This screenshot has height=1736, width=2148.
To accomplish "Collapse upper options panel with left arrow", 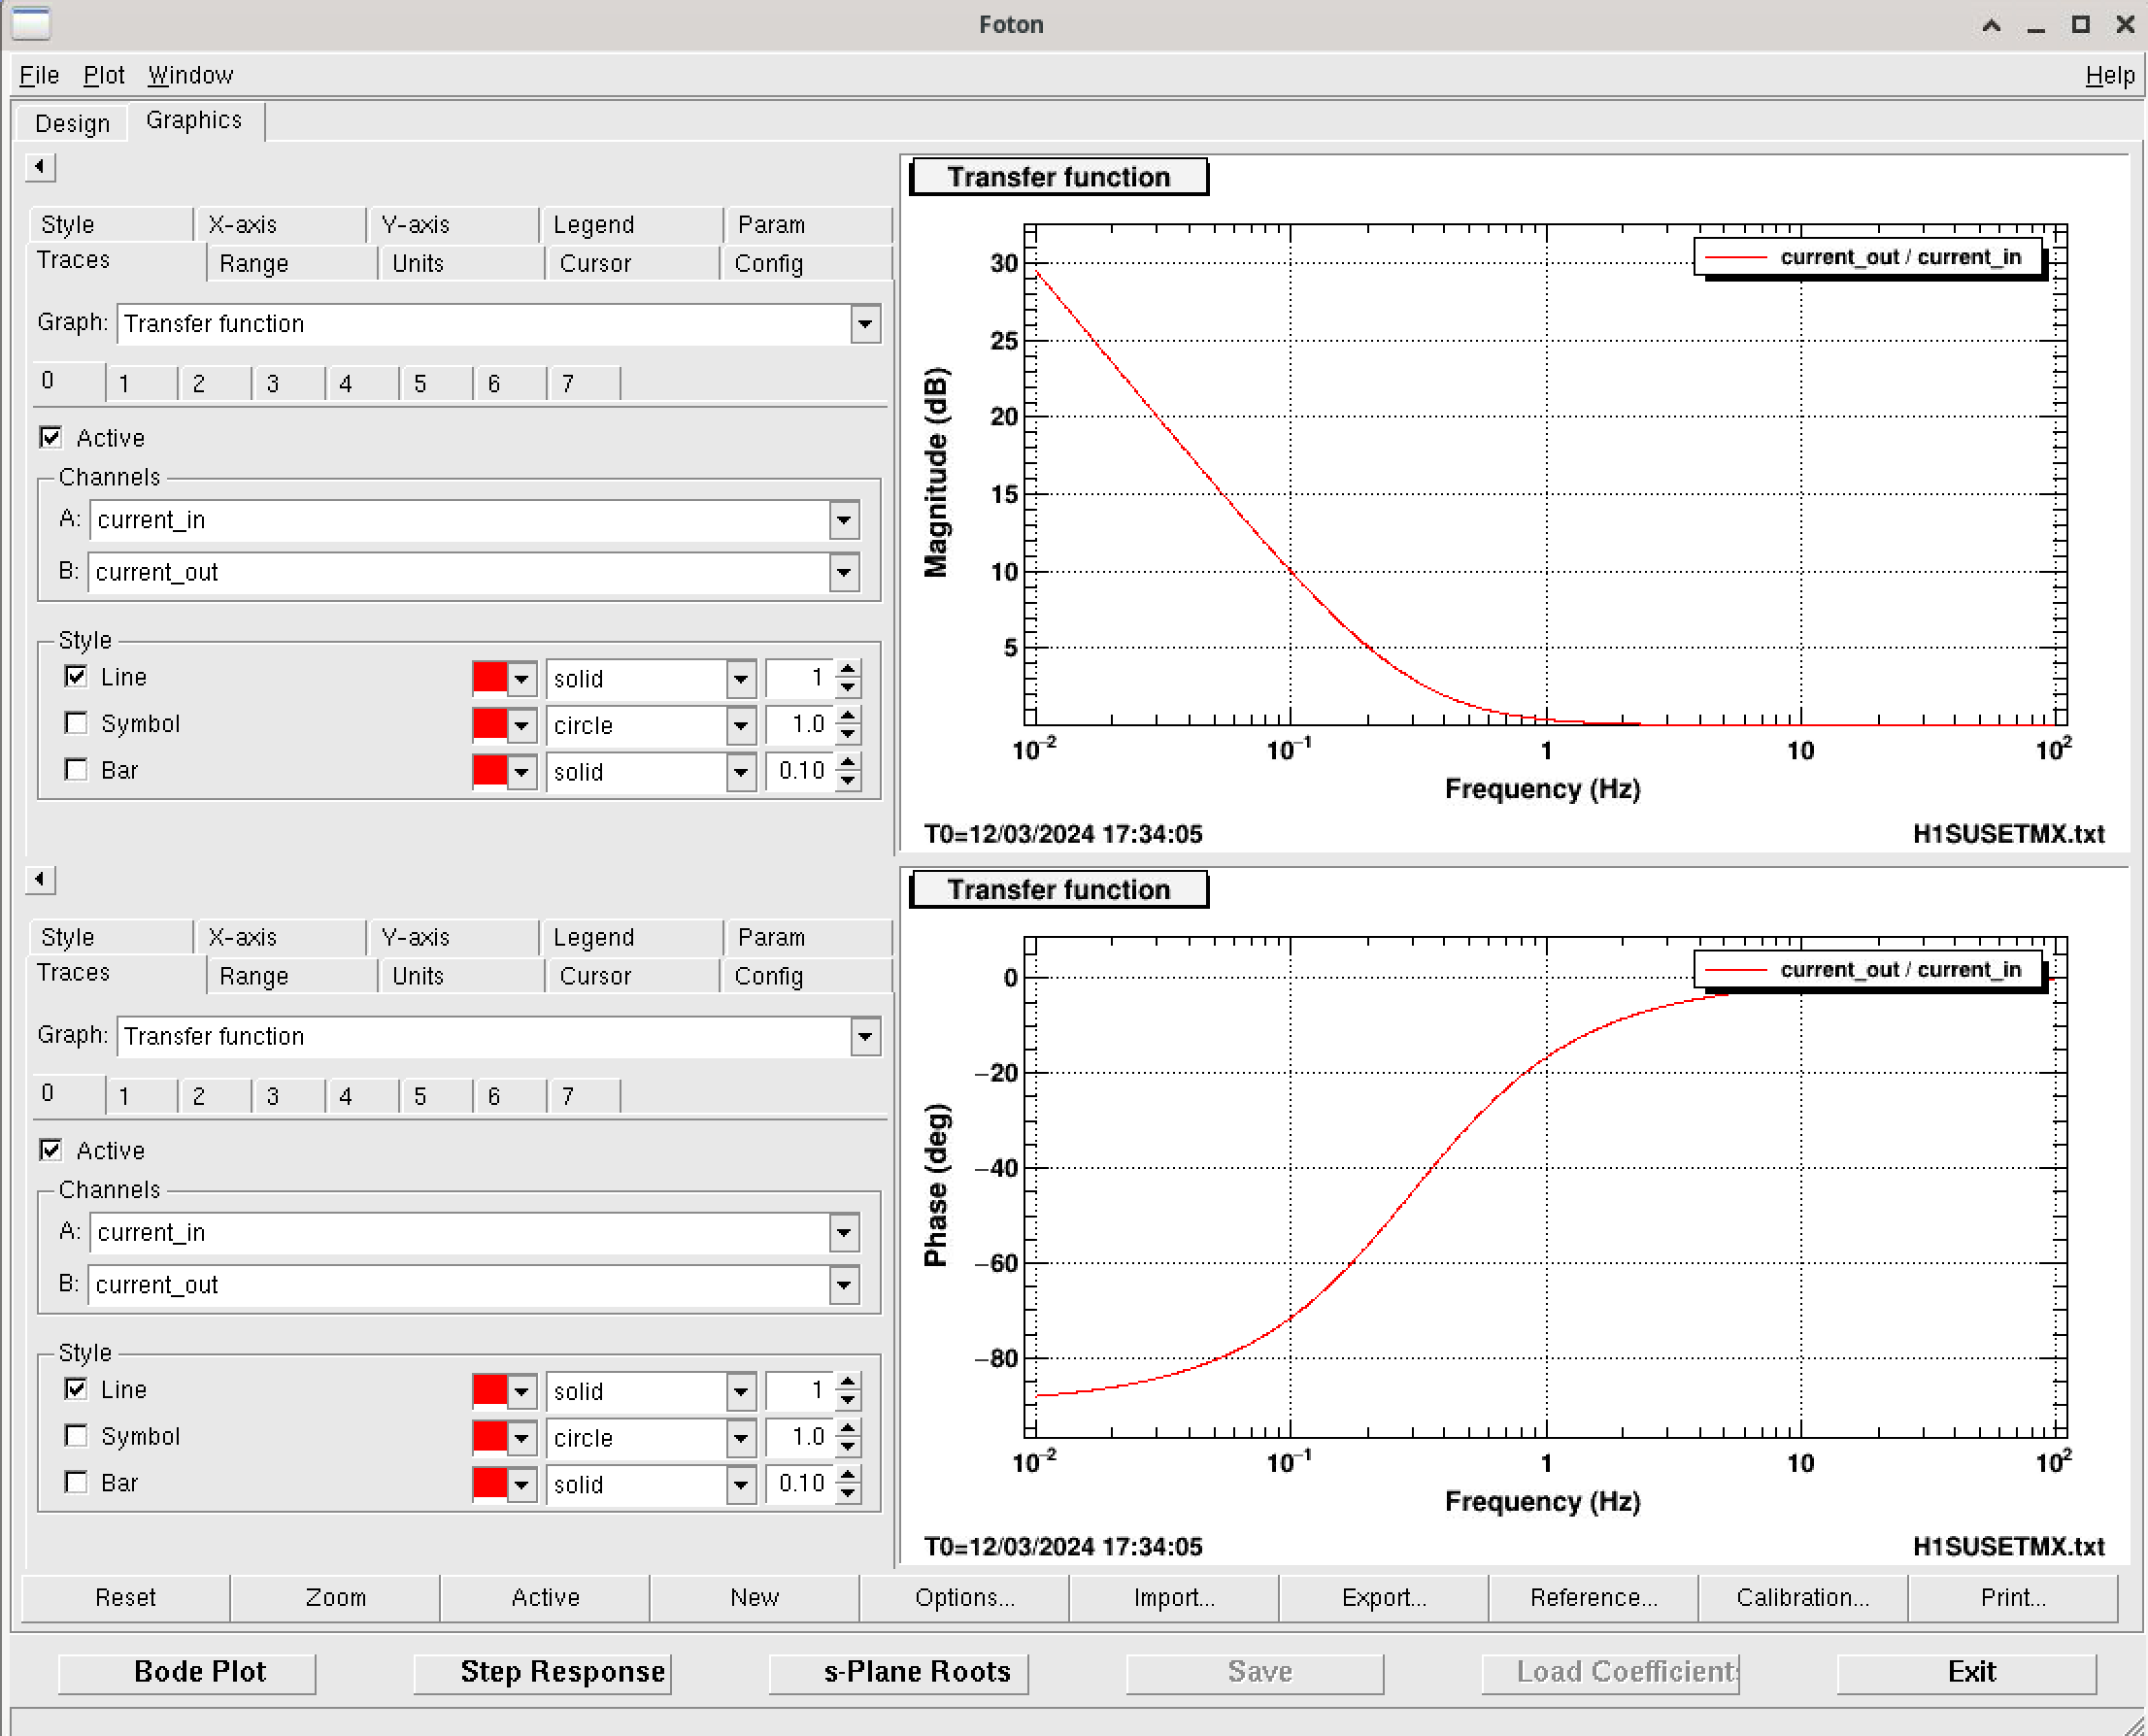I will (x=39, y=166).
